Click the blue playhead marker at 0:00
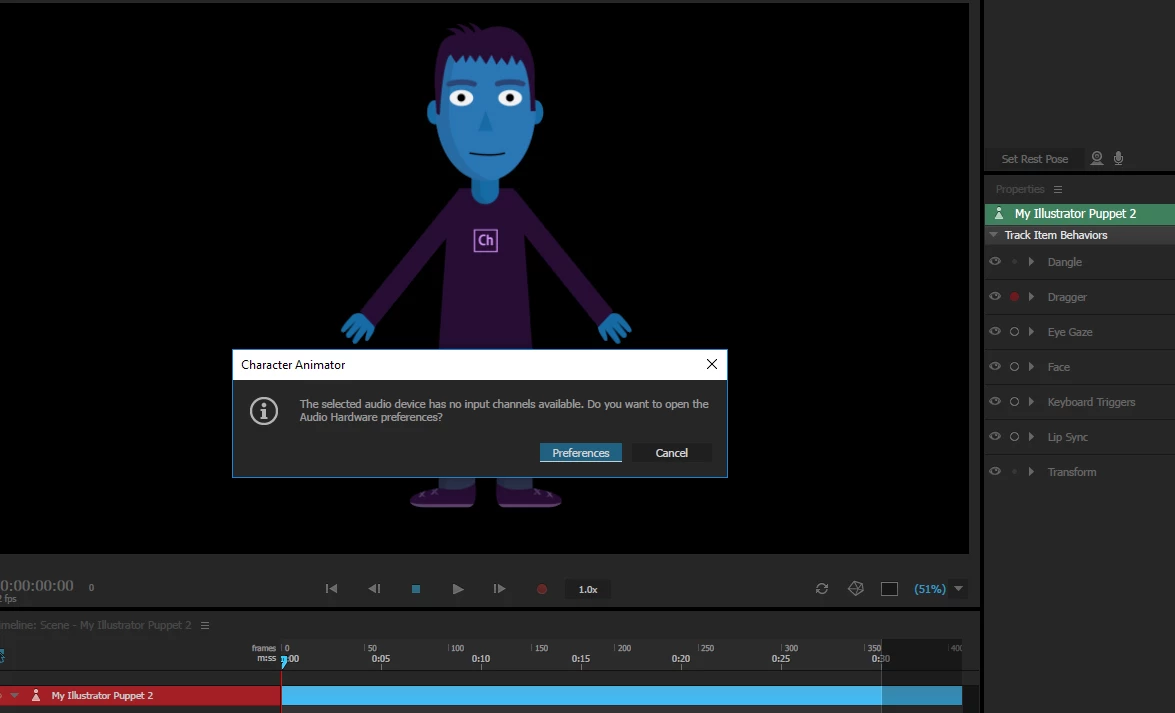Screen dimensions: 1175x713 point(284,661)
